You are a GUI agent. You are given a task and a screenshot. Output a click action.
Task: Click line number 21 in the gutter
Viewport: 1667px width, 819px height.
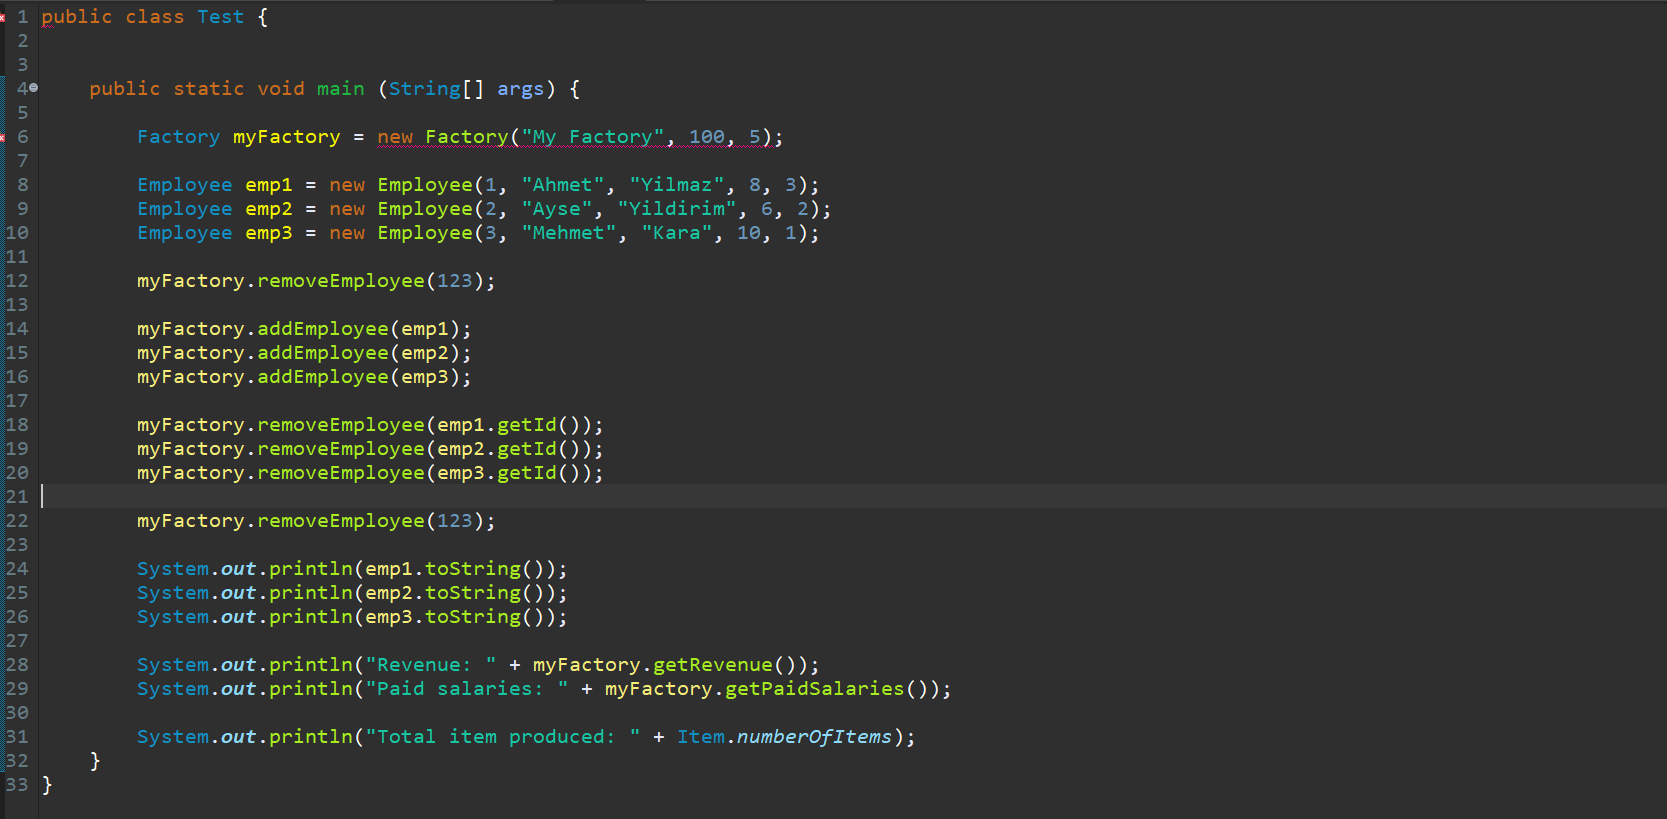17,497
